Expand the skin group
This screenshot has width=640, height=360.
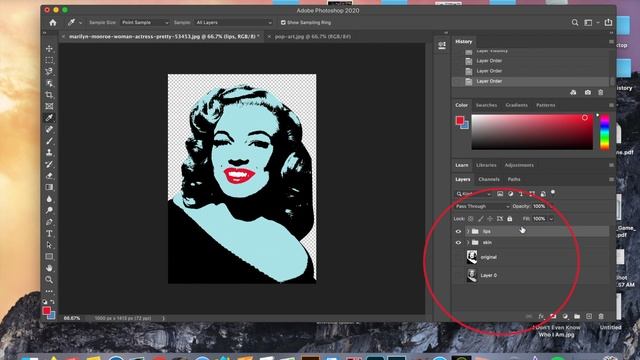[468, 243]
